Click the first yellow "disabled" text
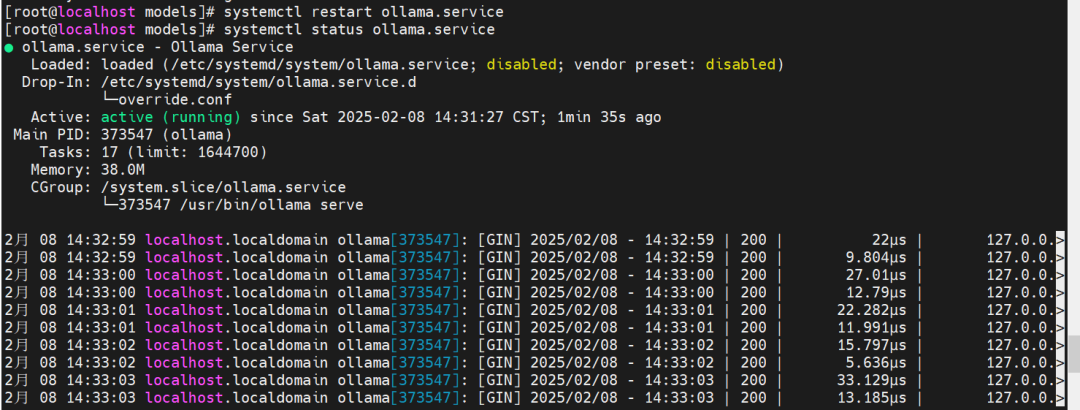Image resolution: width=1080 pixels, height=410 pixels. (522, 64)
